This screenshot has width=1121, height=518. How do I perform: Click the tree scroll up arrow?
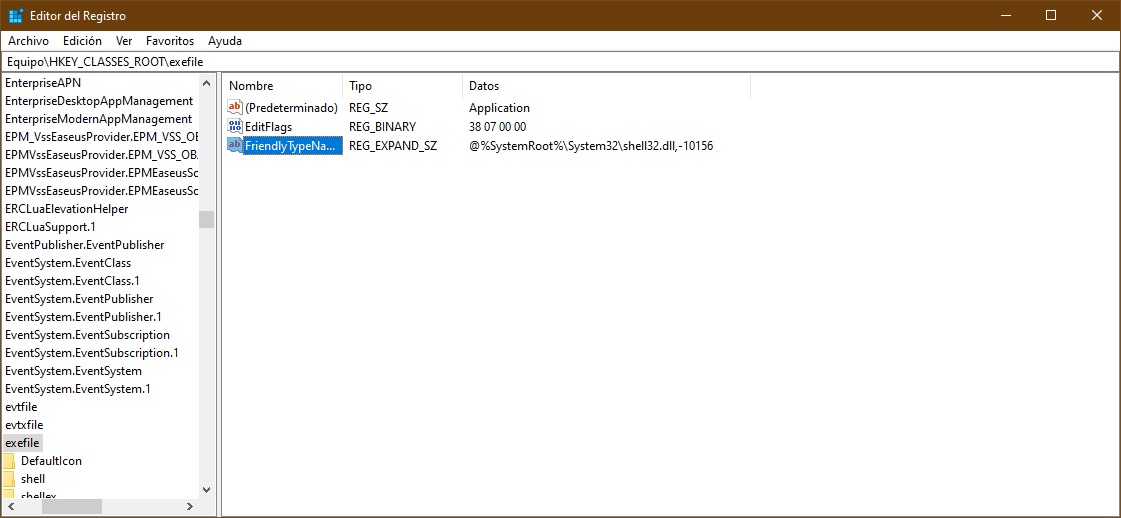point(207,83)
